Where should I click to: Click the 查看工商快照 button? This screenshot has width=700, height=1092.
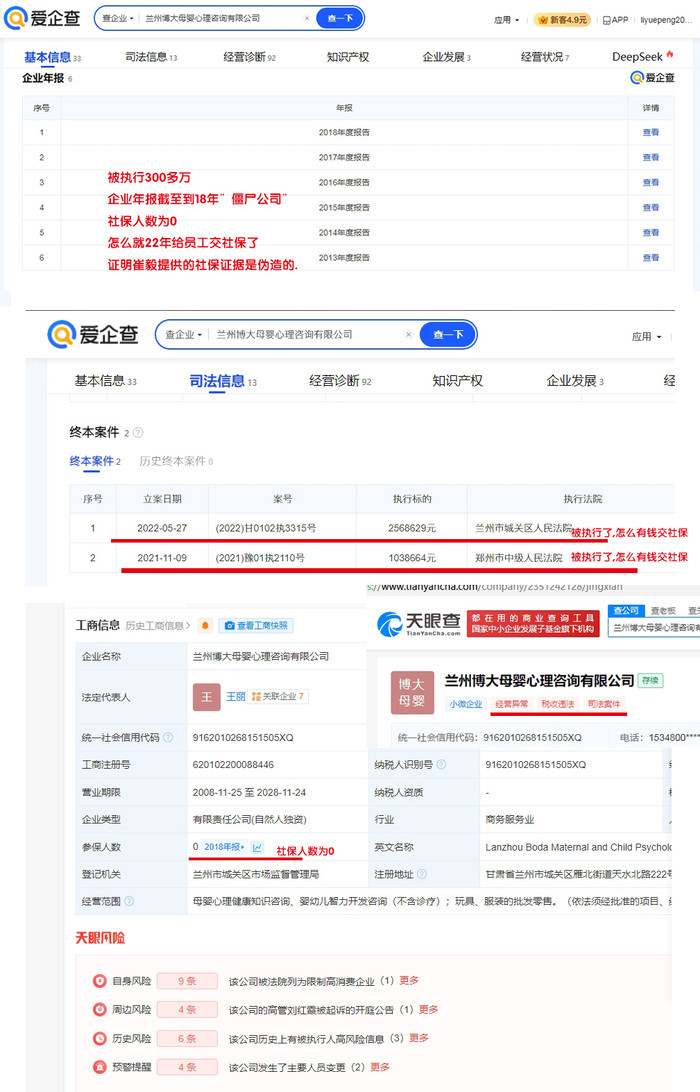255,625
